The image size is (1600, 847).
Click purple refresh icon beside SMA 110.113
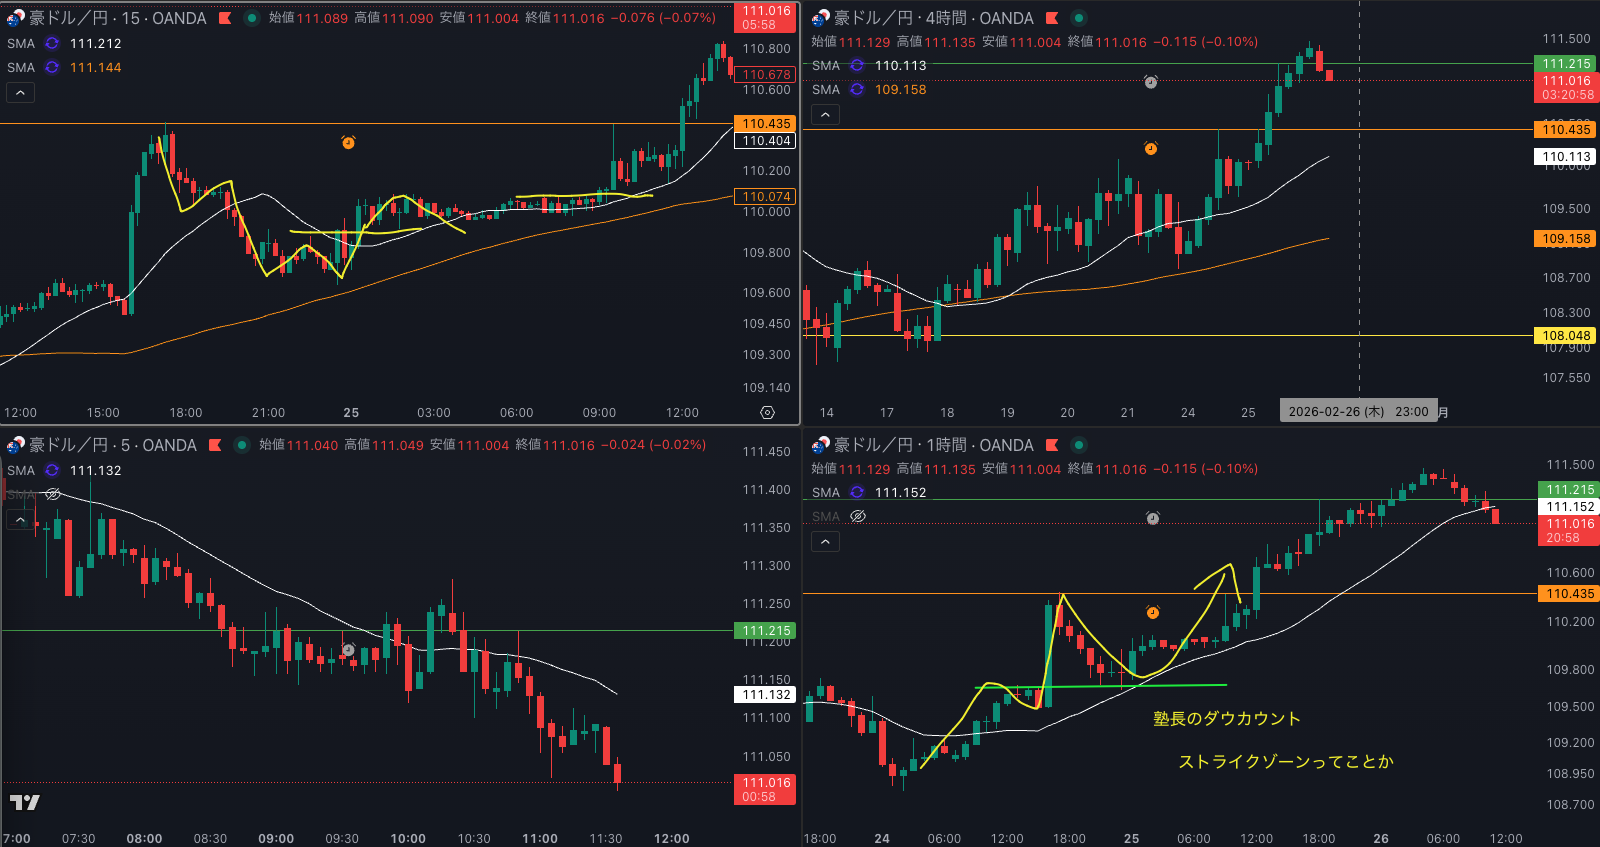click(857, 65)
